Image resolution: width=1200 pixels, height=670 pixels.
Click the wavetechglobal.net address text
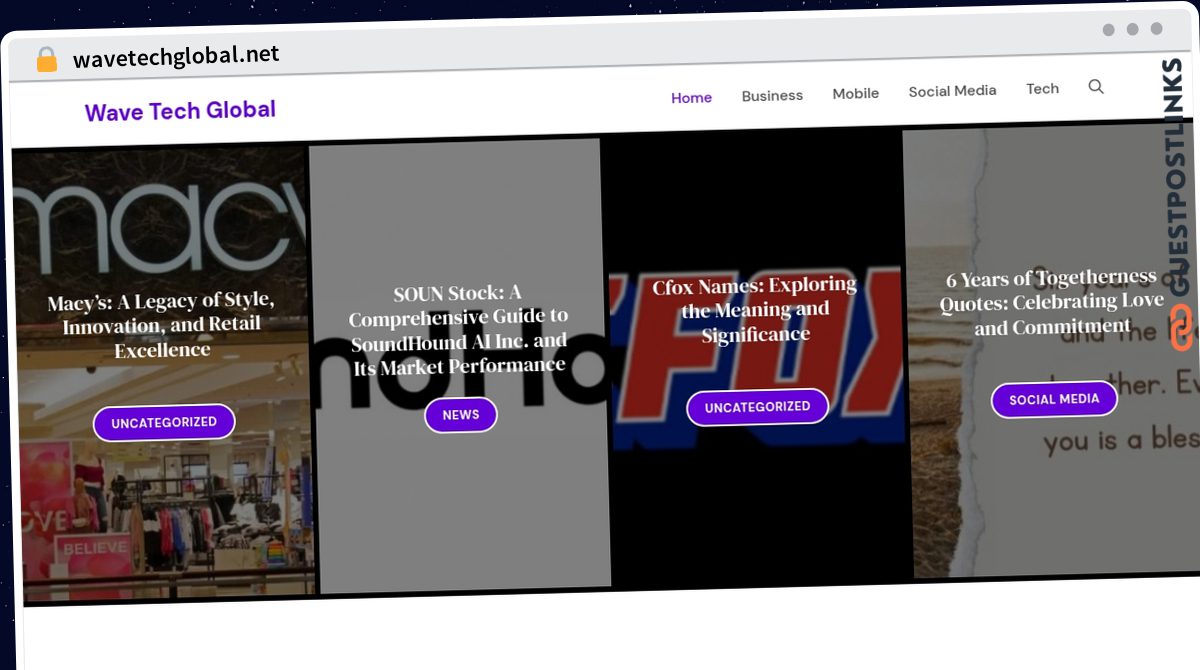[x=176, y=56]
